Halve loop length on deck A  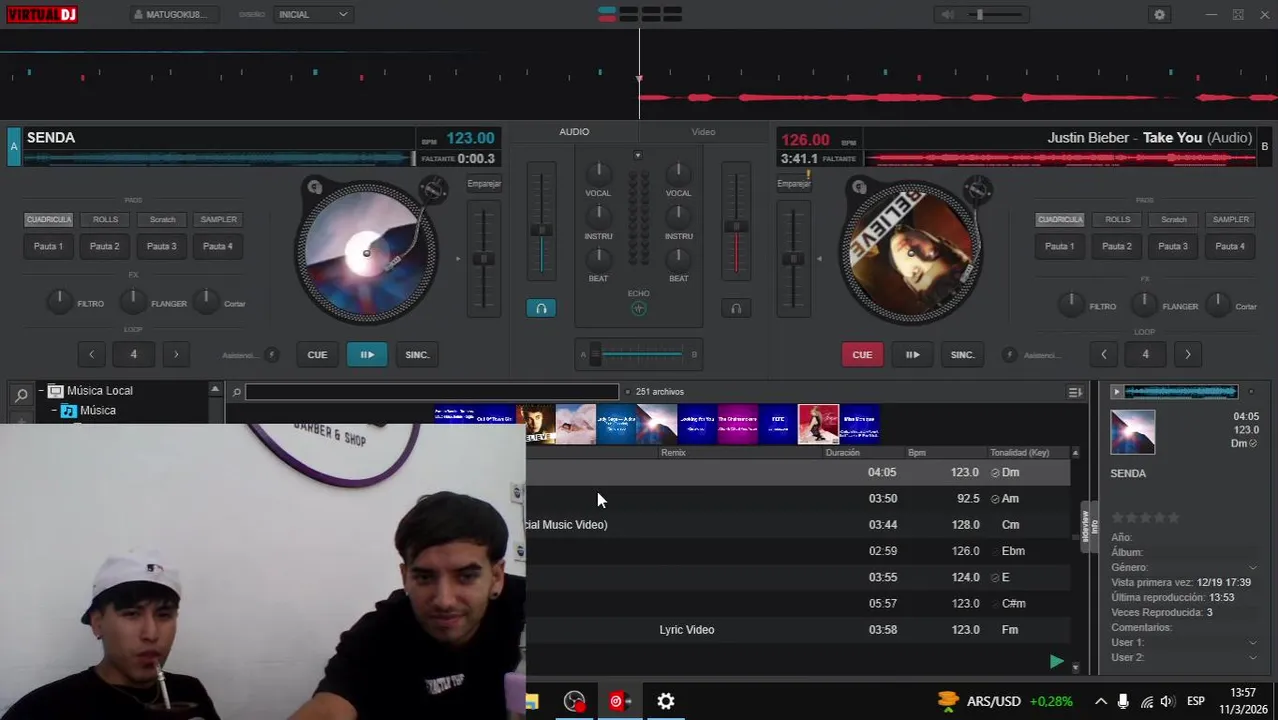coord(91,354)
